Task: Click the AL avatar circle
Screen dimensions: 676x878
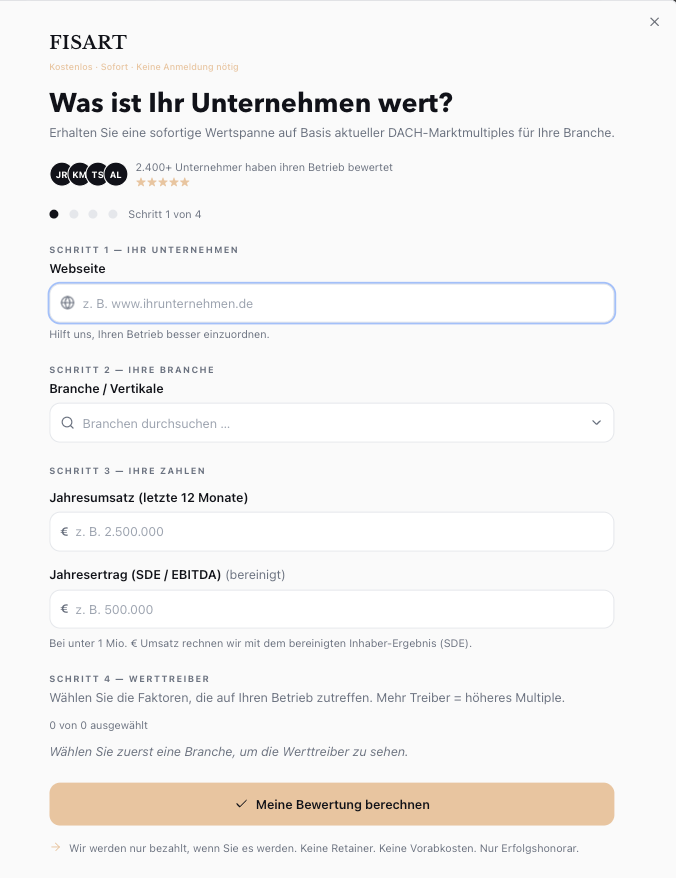Action: 115,174
